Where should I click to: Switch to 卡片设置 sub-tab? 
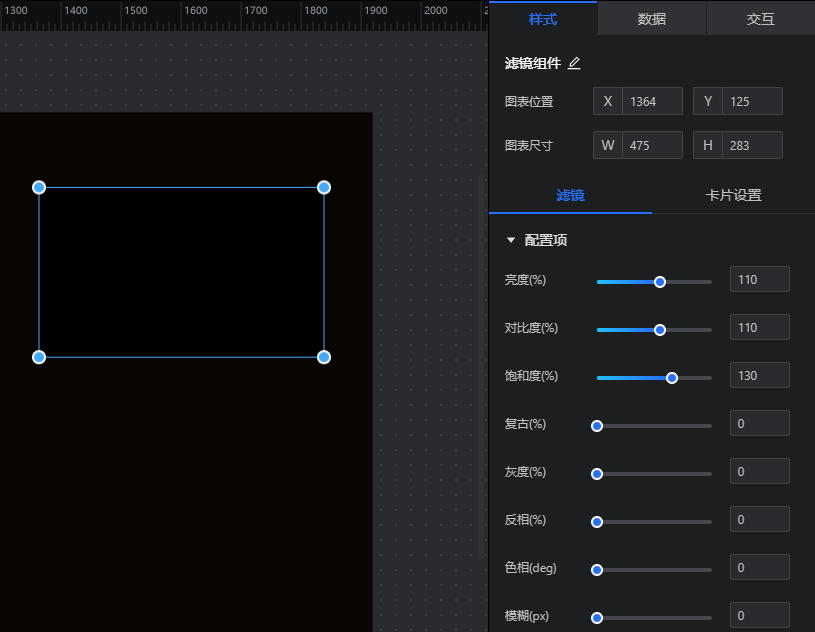pyautogui.click(x=733, y=195)
